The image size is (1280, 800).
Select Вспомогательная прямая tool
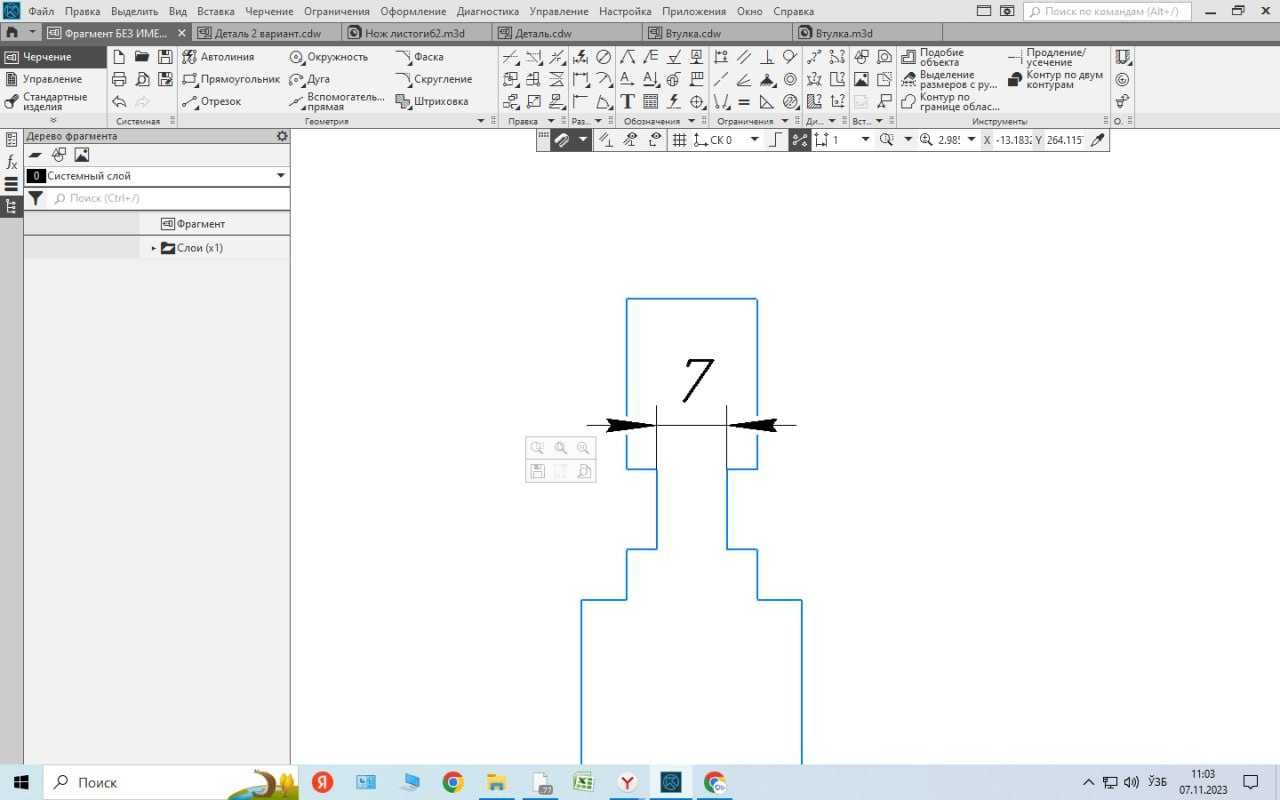(337, 101)
